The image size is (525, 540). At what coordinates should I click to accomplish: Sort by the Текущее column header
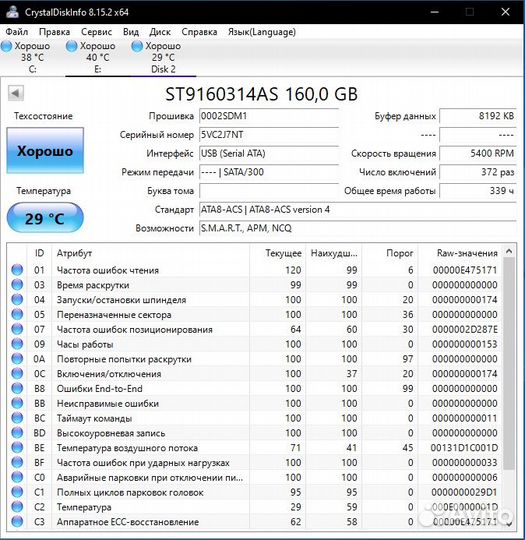pos(278,253)
